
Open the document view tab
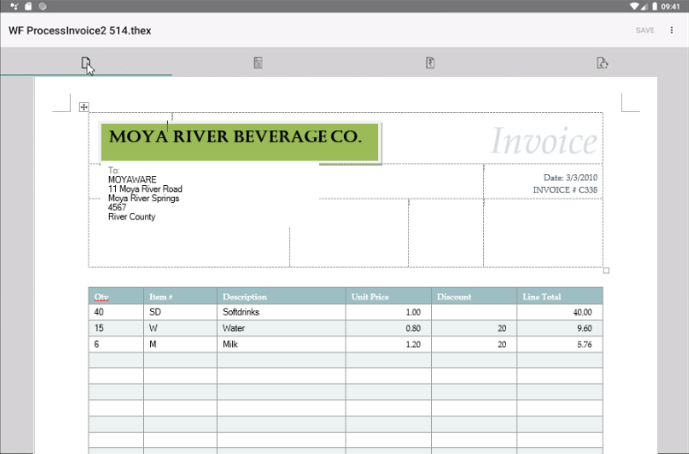pyautogui.click(x=86, y=63)
